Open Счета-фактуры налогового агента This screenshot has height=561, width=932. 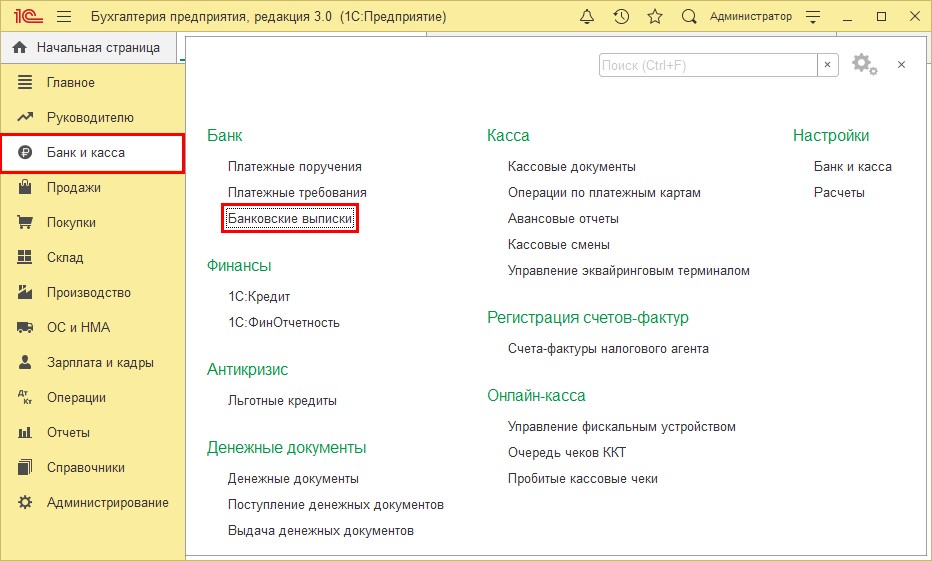[x=608, y=349]
